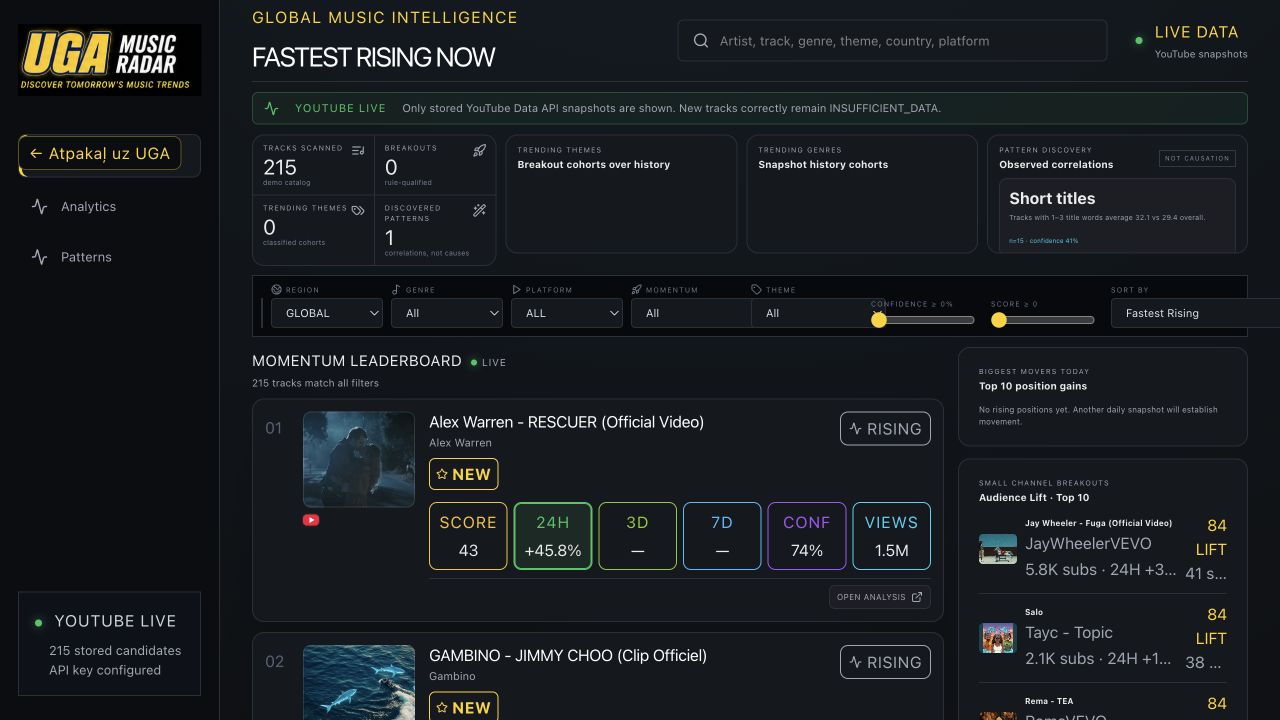Click the star icon in RESCUER's NEW badge

pos(442,474)
